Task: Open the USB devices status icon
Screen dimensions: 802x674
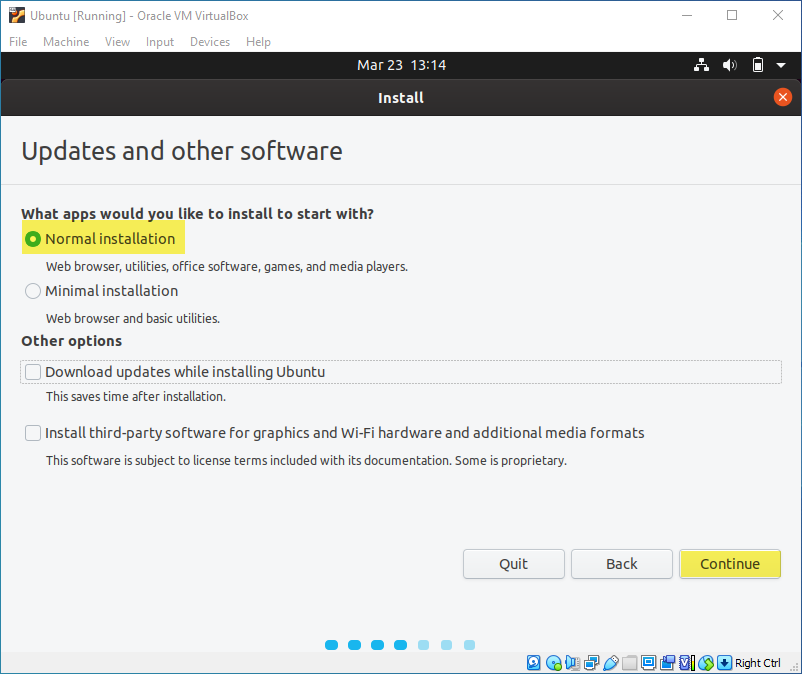Action: coord(611,663)
